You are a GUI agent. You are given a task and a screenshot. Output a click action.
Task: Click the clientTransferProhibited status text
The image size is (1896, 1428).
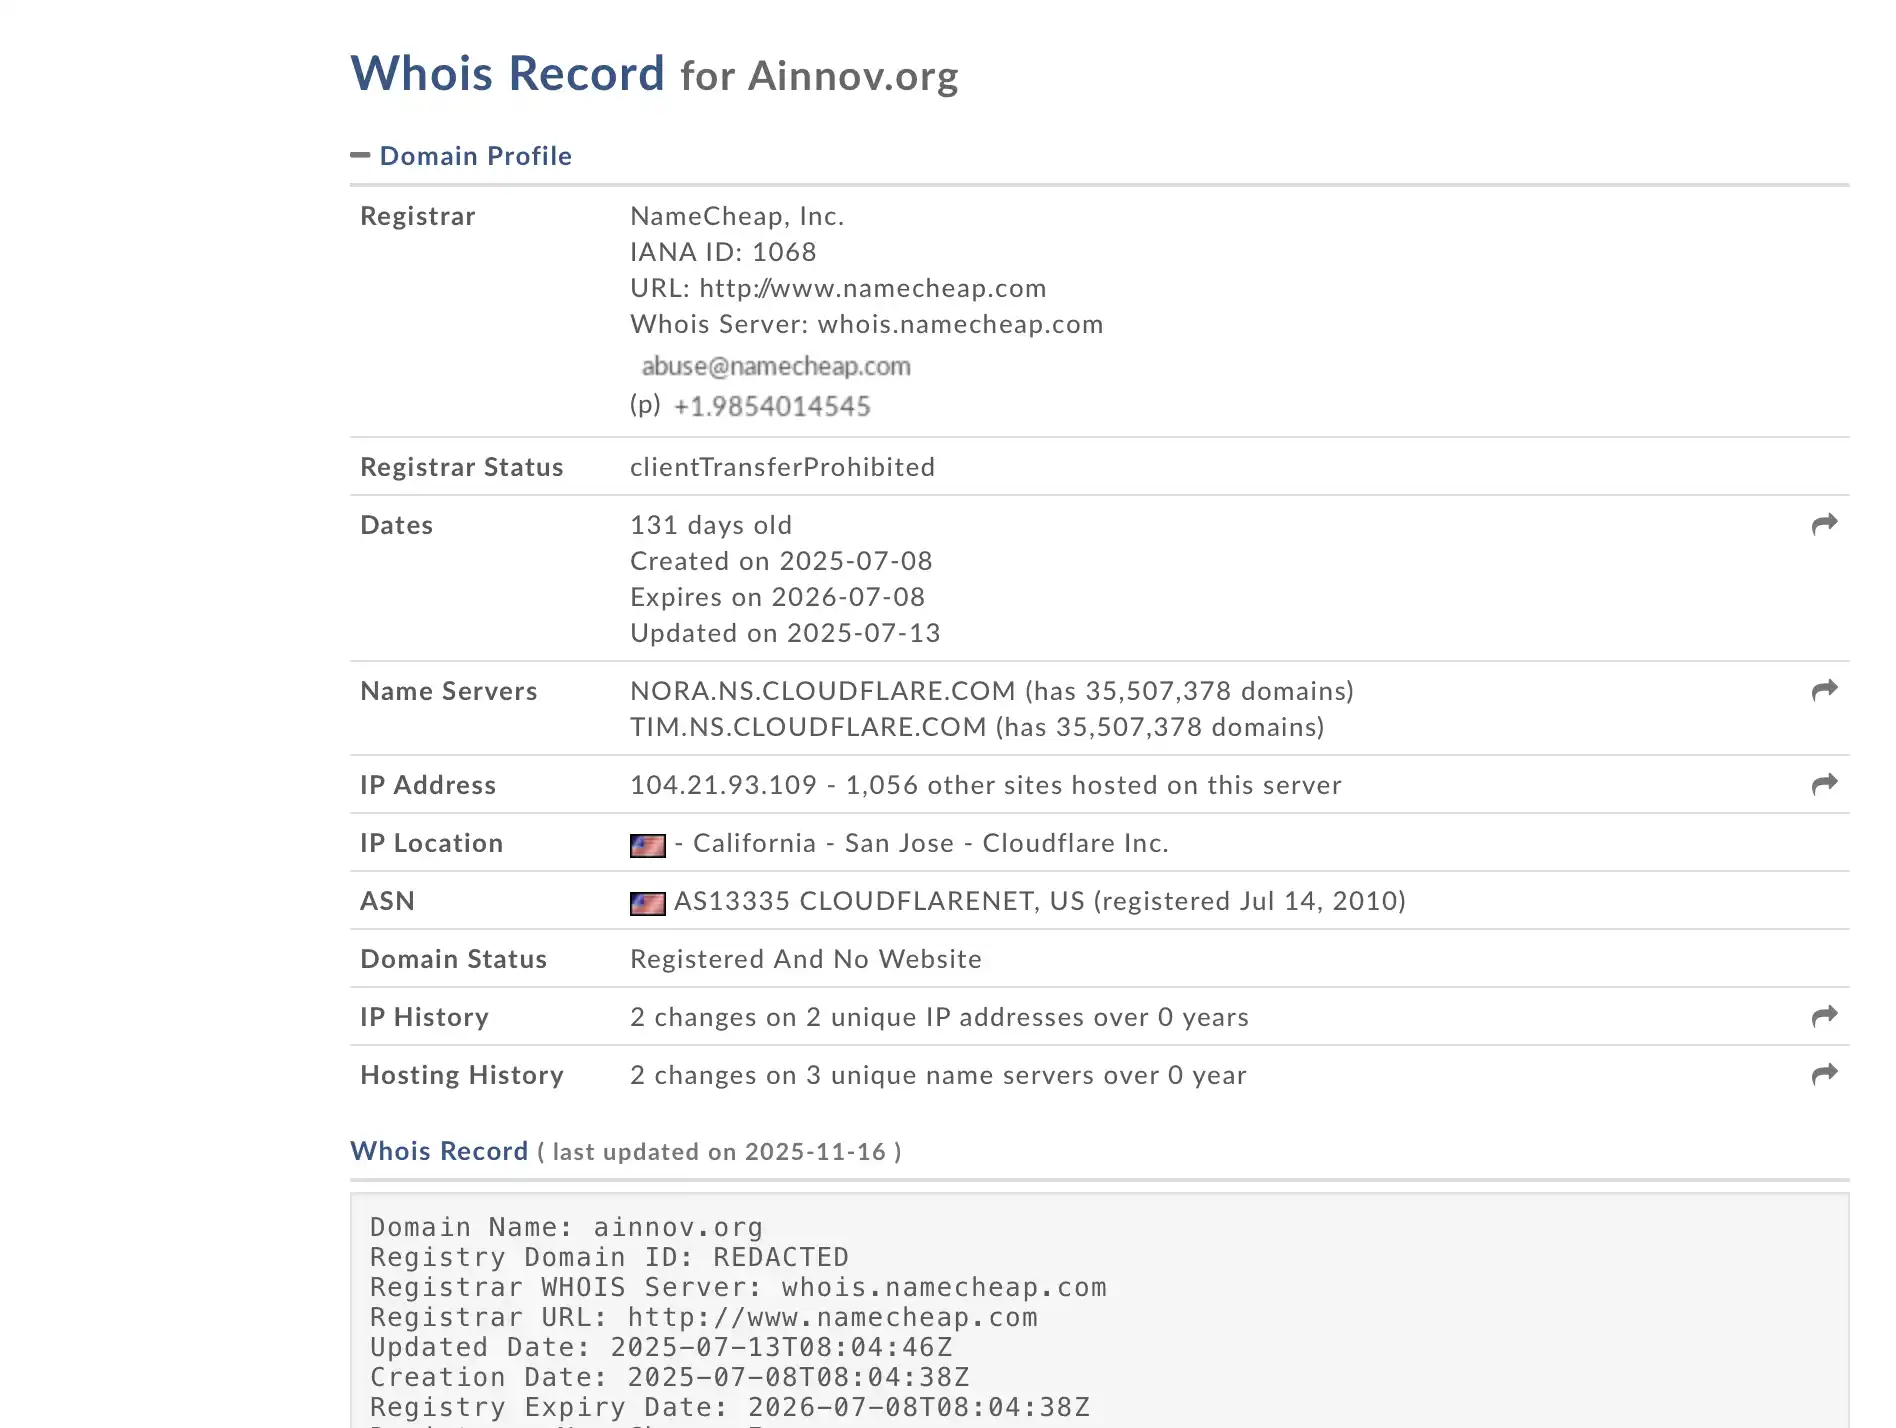(782, 467)
